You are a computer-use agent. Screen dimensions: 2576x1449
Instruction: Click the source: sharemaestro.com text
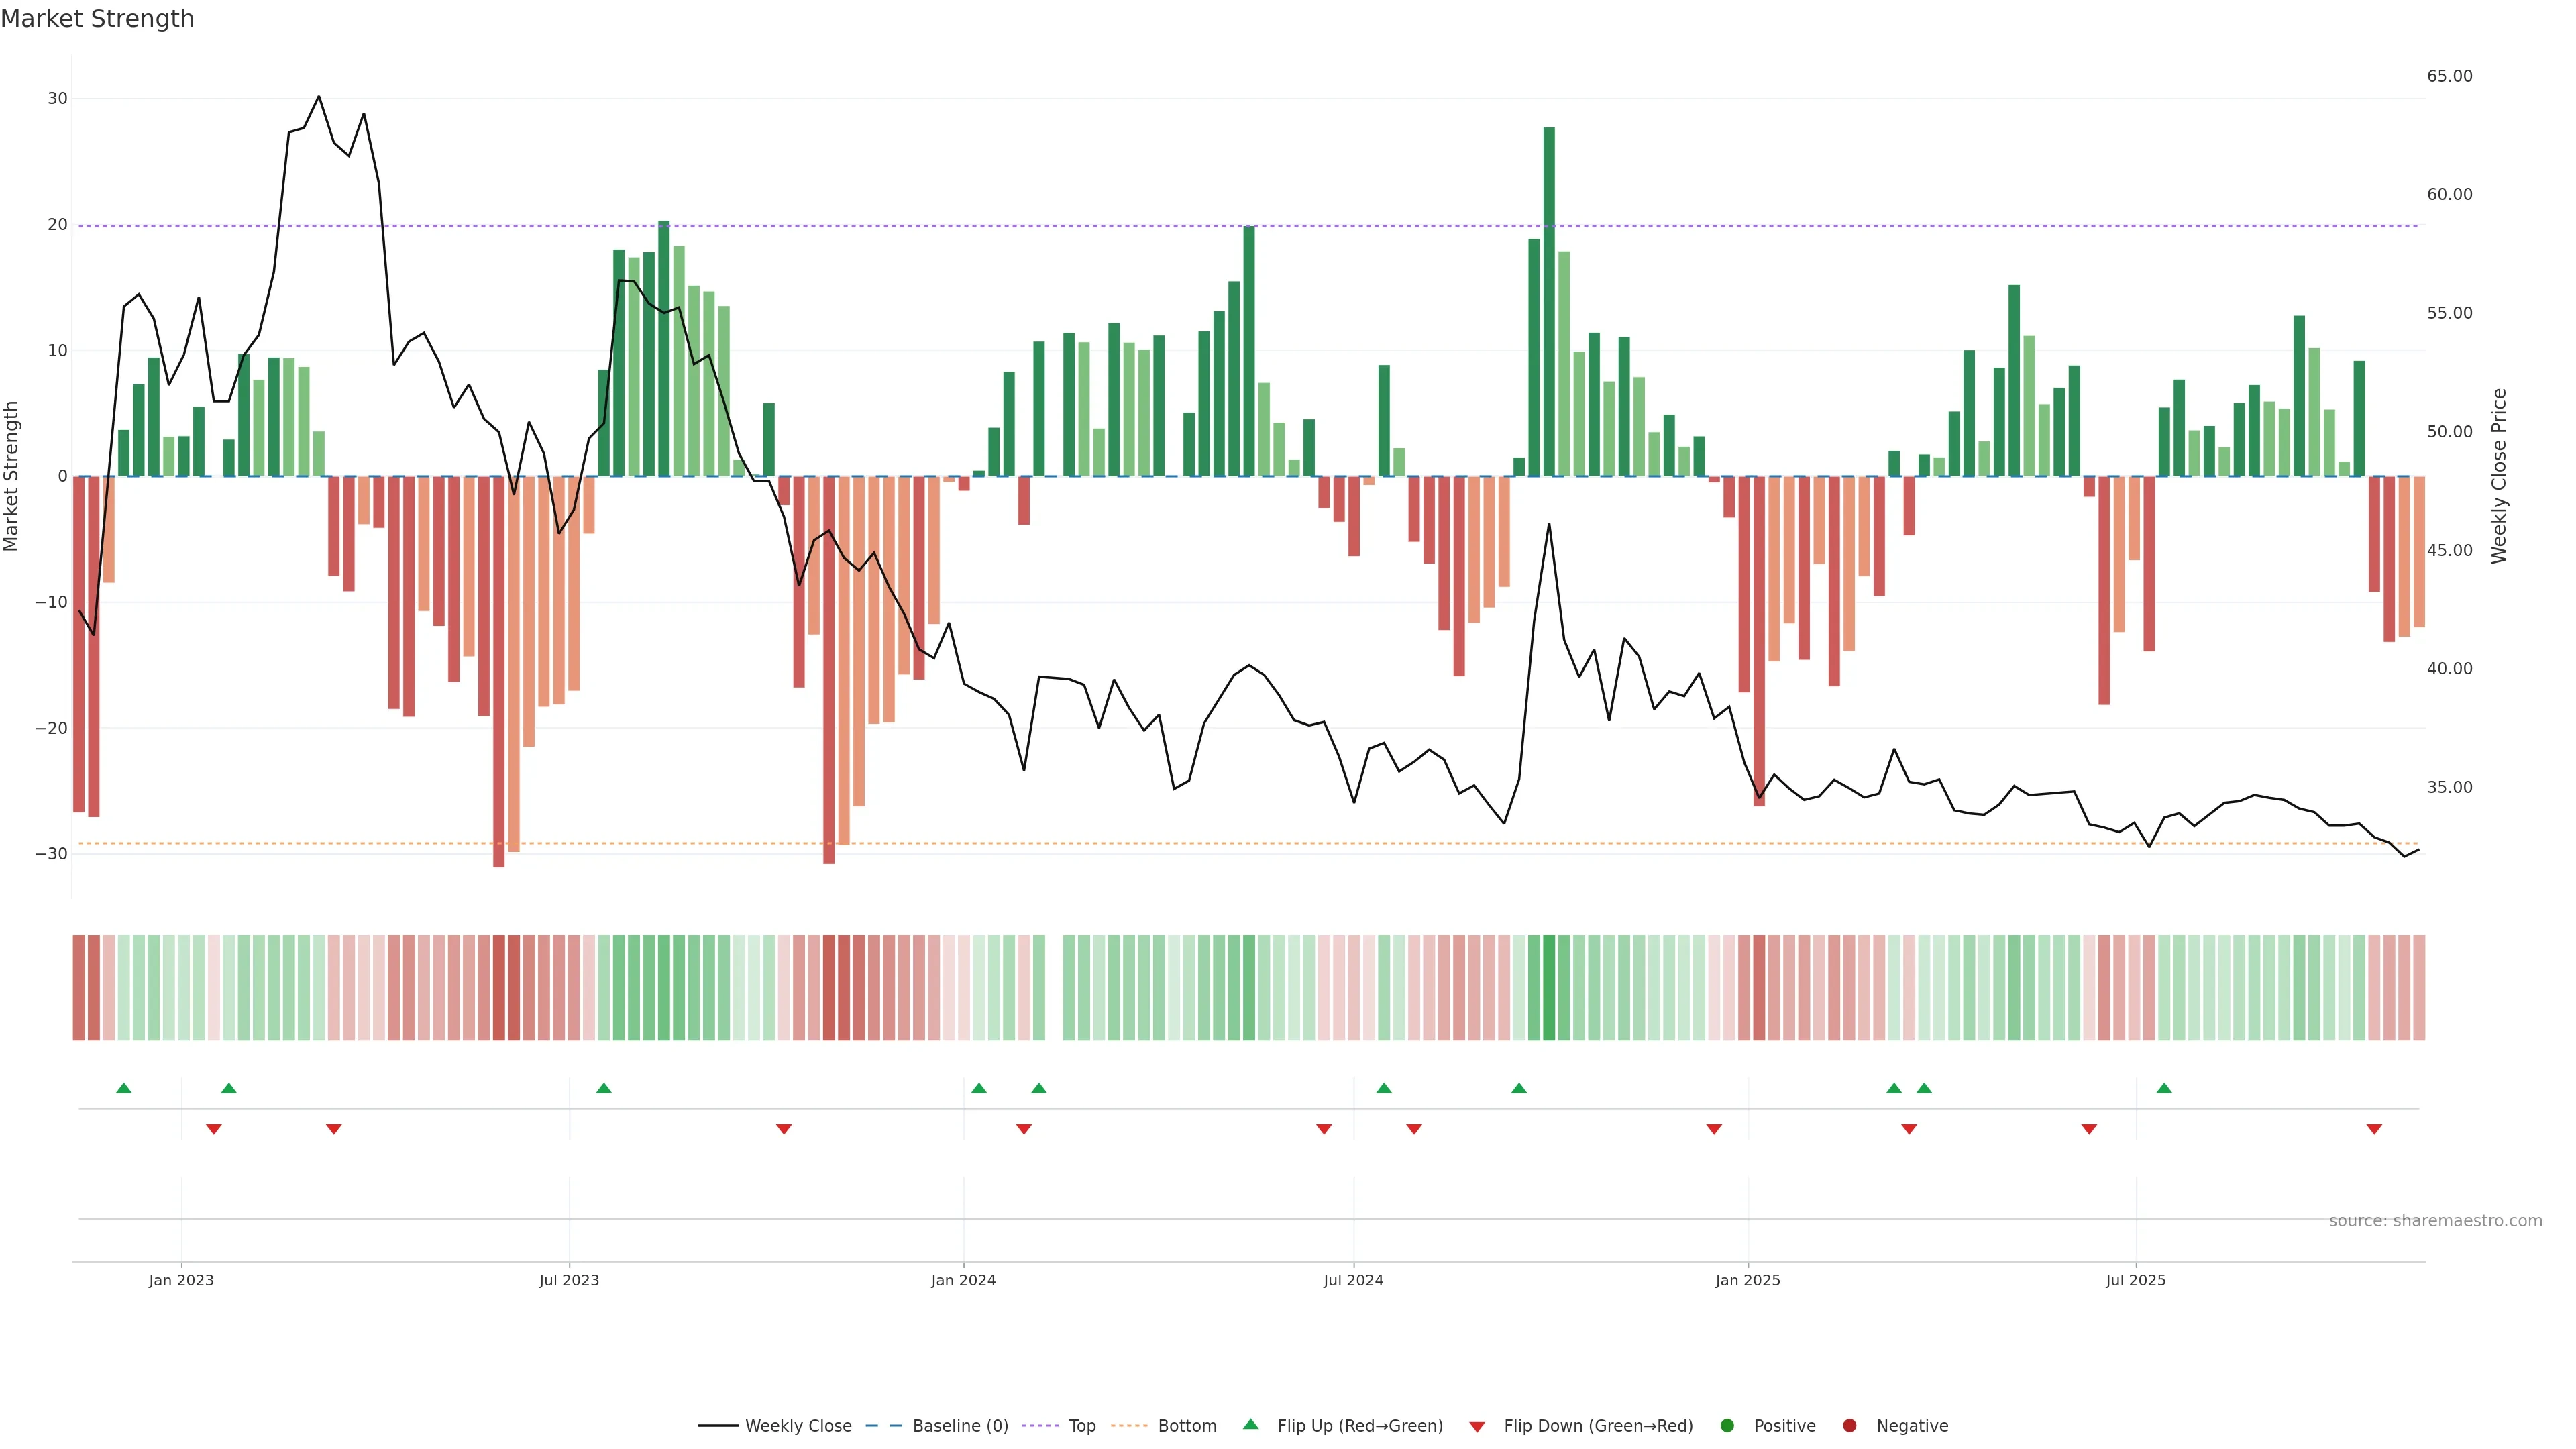point(2435,1220)
